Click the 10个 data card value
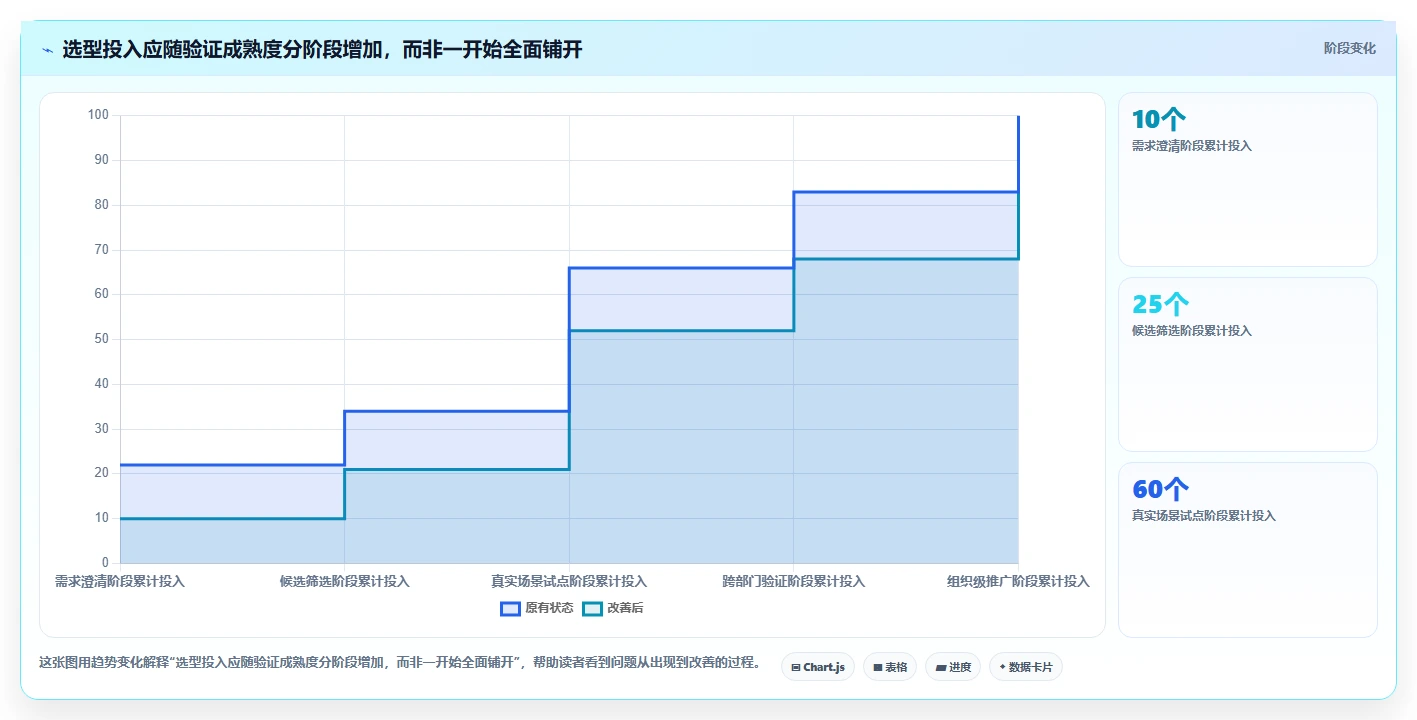The image size is (1417, 720). (1159, 120)
